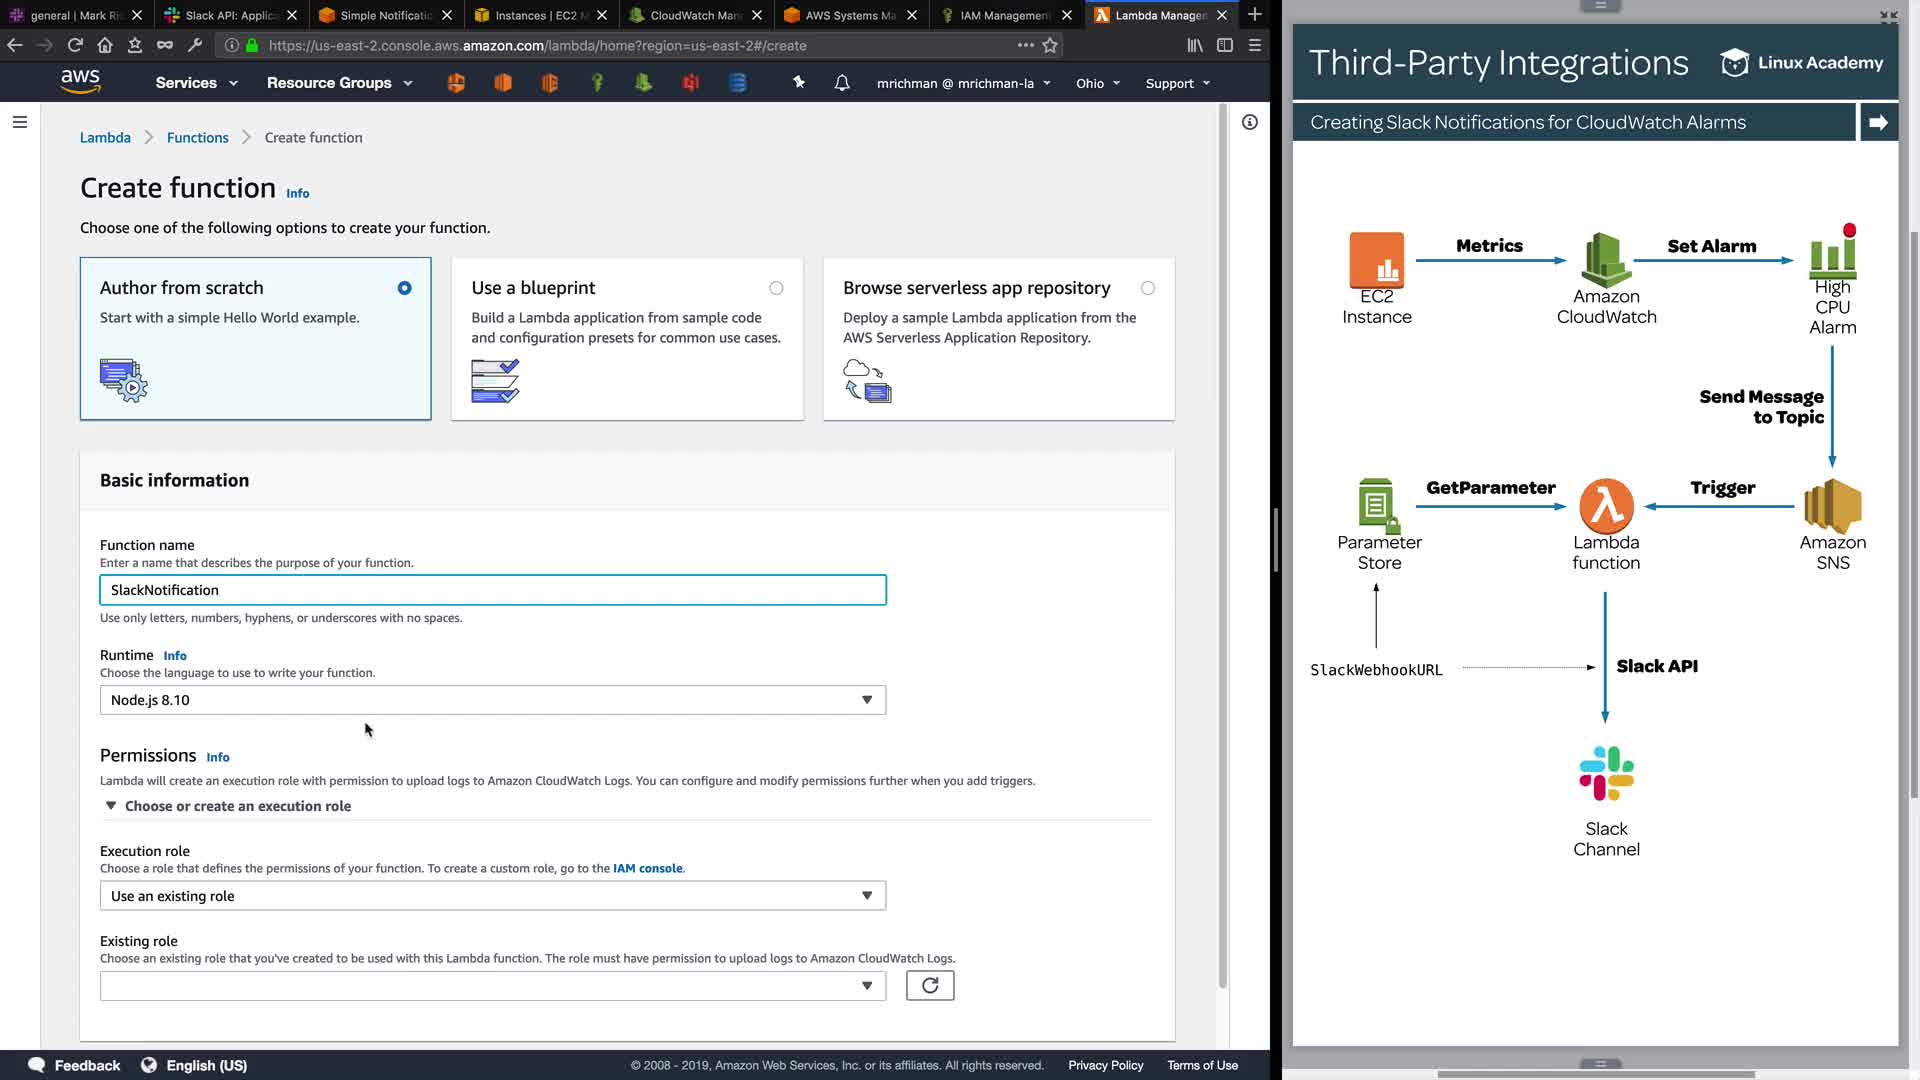This screenshot has height=1080, width=1920.
Task: Click the browser reload page icon
Action: 75,45
